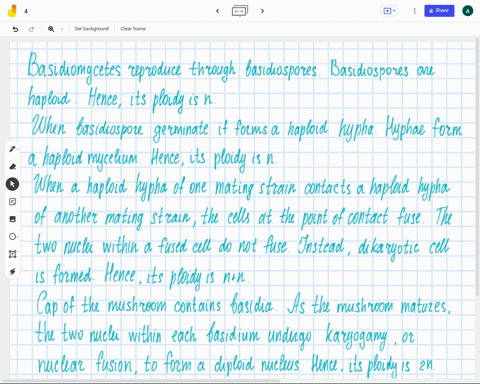The width and height of the screenshot is (480, 384).
Task: Redo the last action
Action: click(x=31, y=29)
